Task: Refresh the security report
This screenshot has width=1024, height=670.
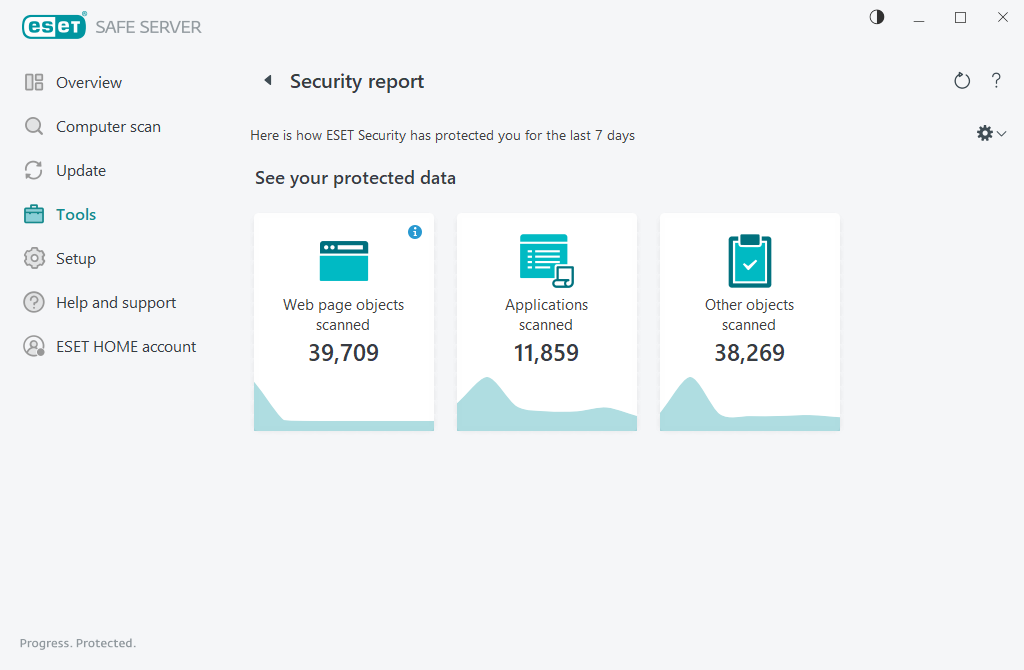Action: click(x=962, y=80)
